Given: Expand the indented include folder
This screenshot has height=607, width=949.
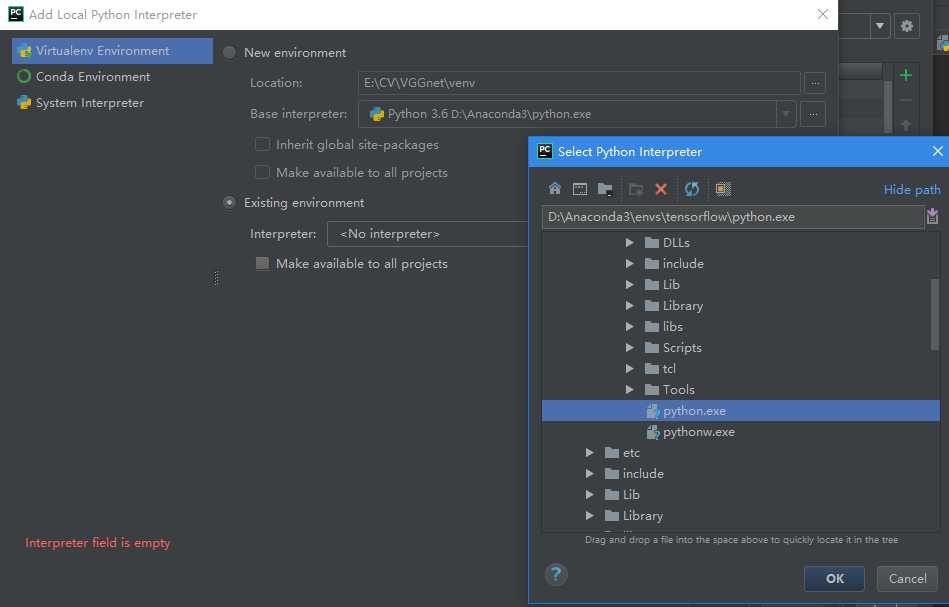Looking at the screenshot, I should [x=629, y=263].
